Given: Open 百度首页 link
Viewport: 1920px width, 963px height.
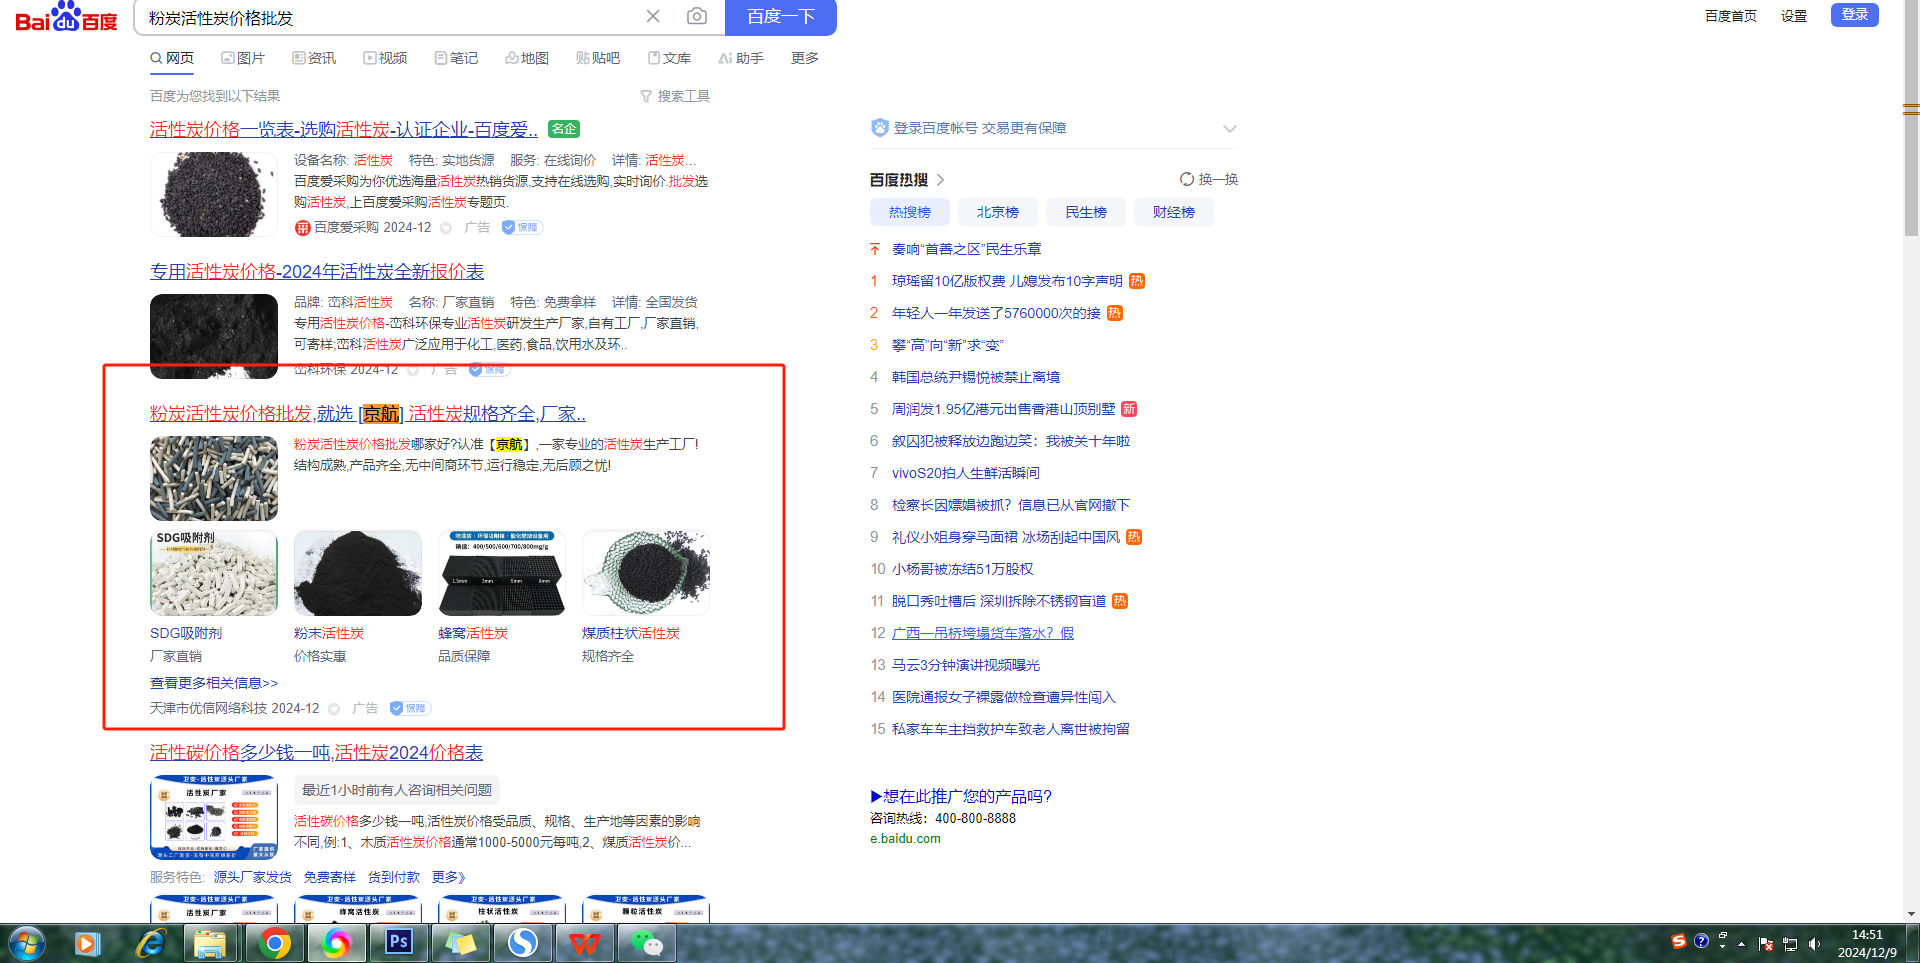Looking at the screenshot, I should [1731, 16].
